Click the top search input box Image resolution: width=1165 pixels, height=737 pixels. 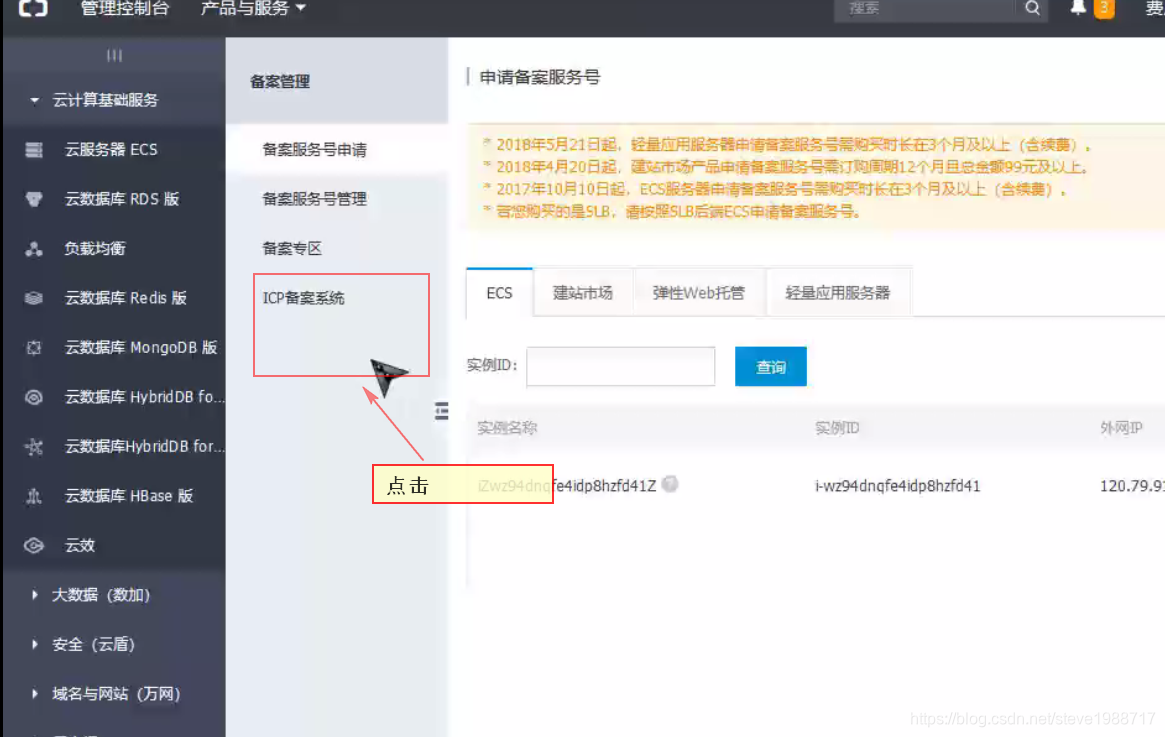(x=924, y=9)
